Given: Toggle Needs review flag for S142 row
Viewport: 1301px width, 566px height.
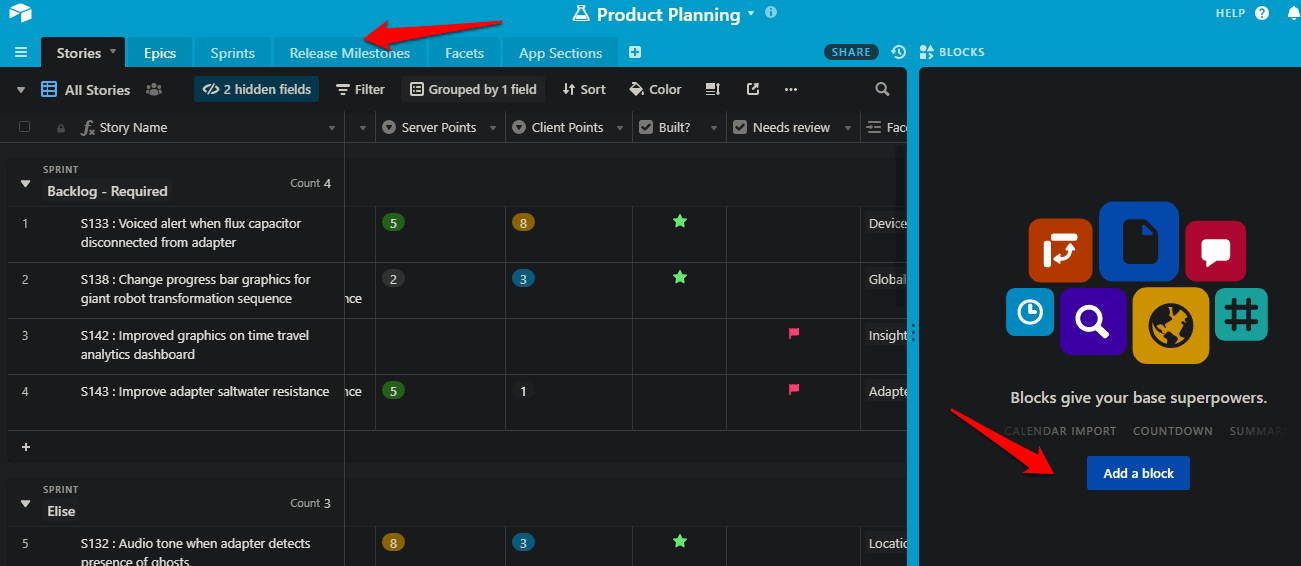Looking at the screenshot, I should (794, 334).
